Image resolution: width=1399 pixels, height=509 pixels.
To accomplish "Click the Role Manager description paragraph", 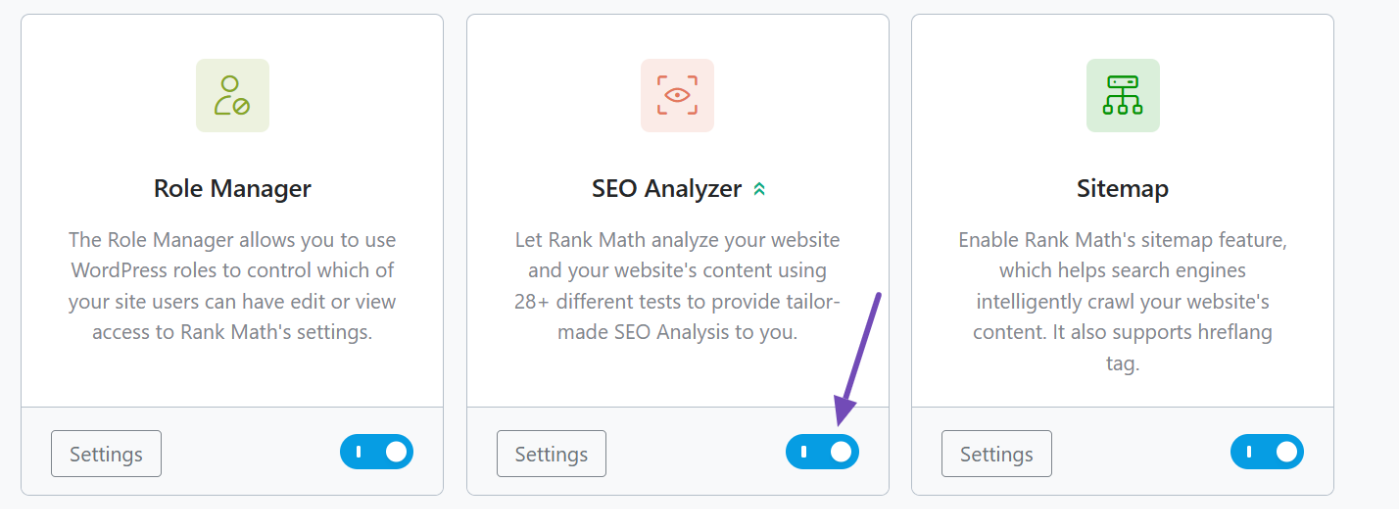I will (232, 286).
